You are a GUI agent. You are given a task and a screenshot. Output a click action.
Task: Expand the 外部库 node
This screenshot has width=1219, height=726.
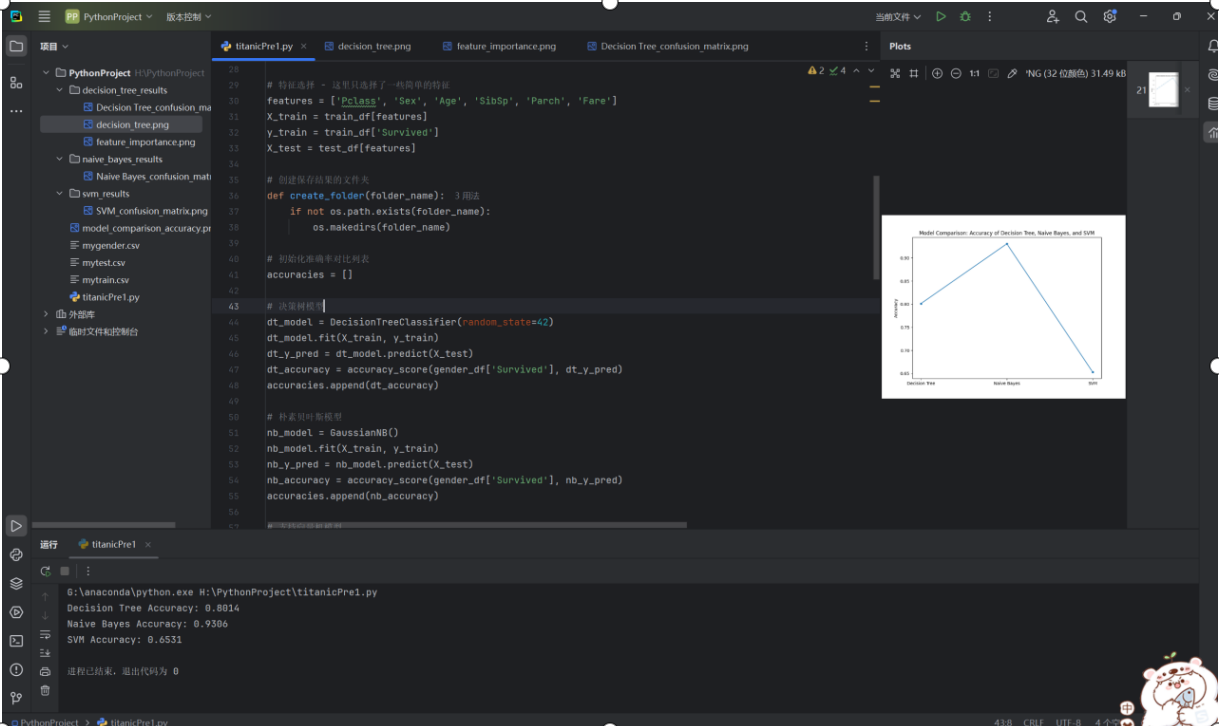point(46,314)
